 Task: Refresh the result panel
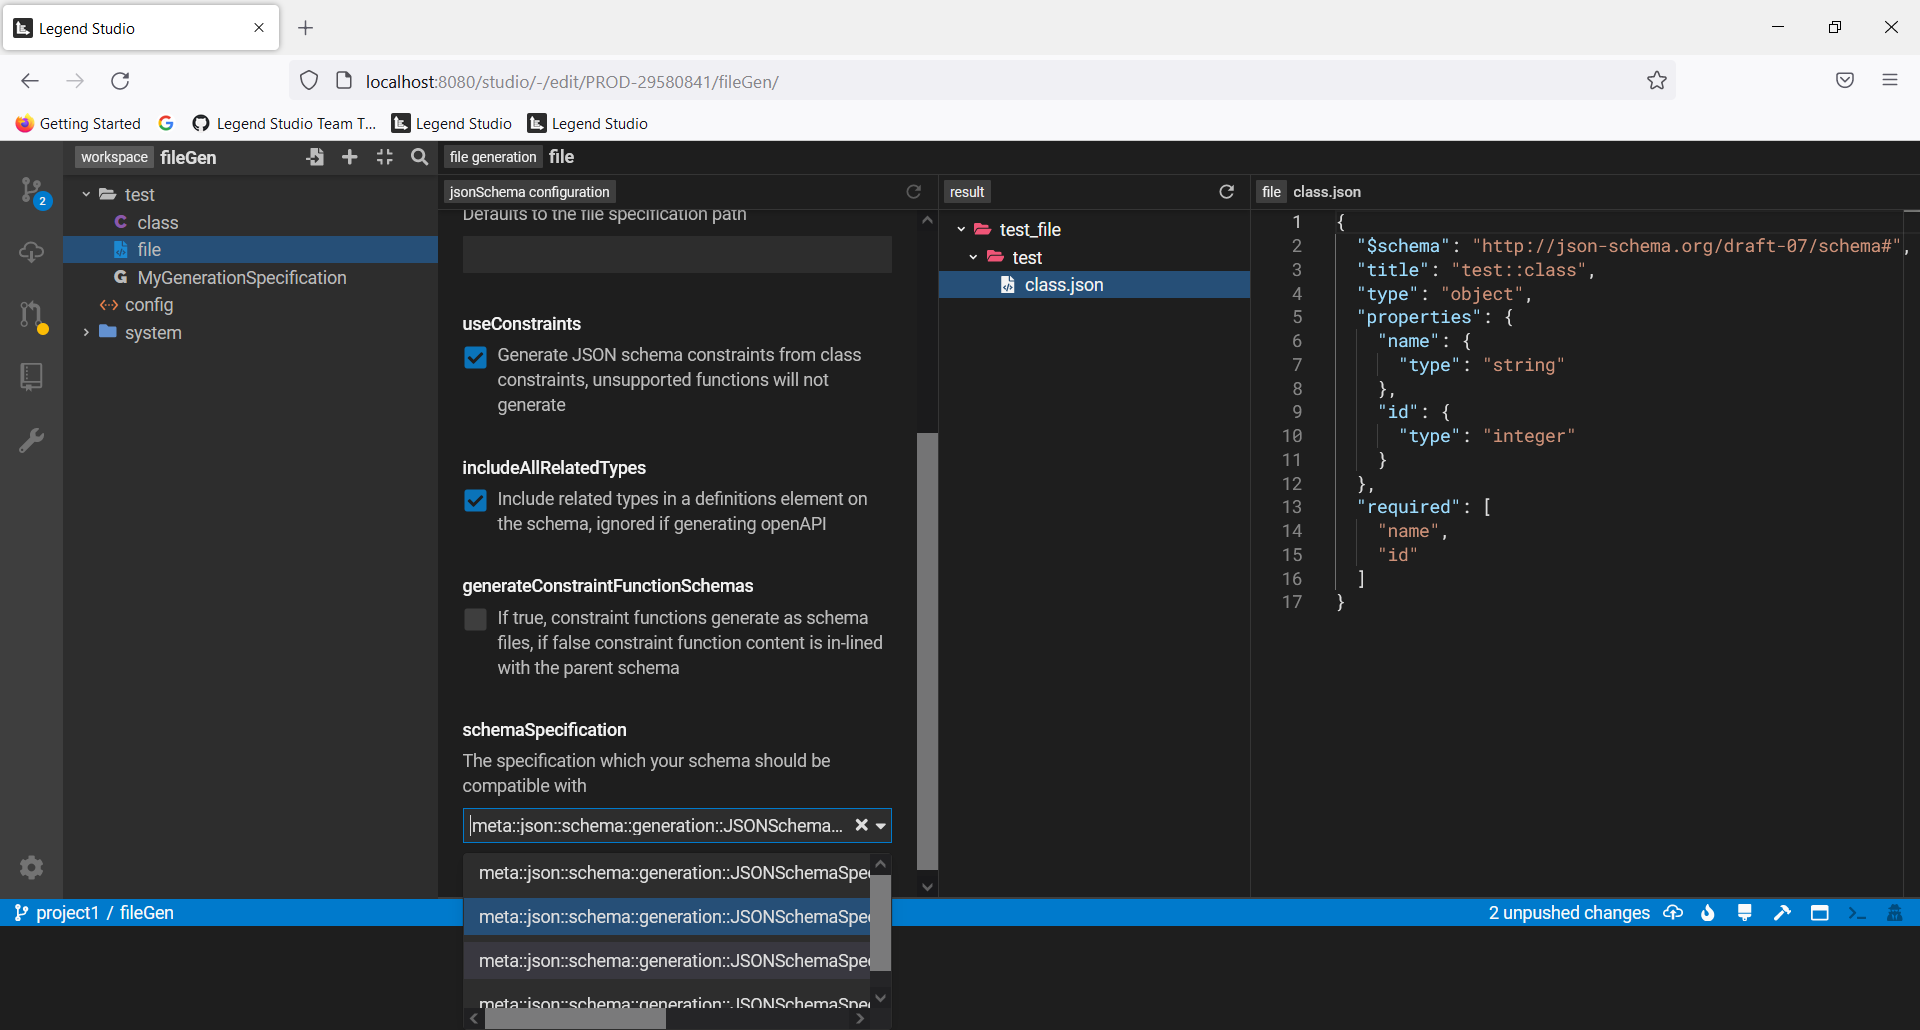click(x=1227, y=192)
